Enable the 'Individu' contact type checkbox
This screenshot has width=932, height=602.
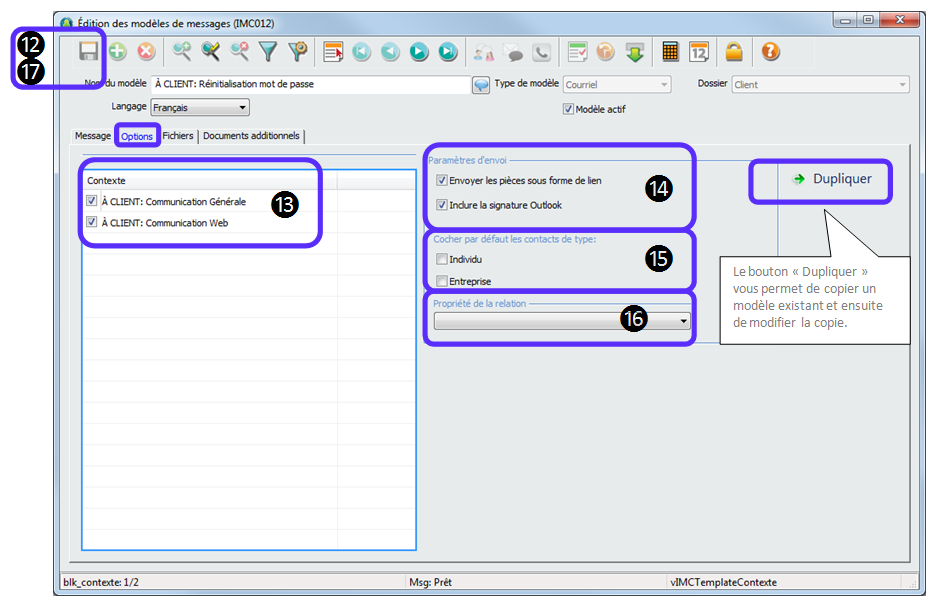click(442, 259)
